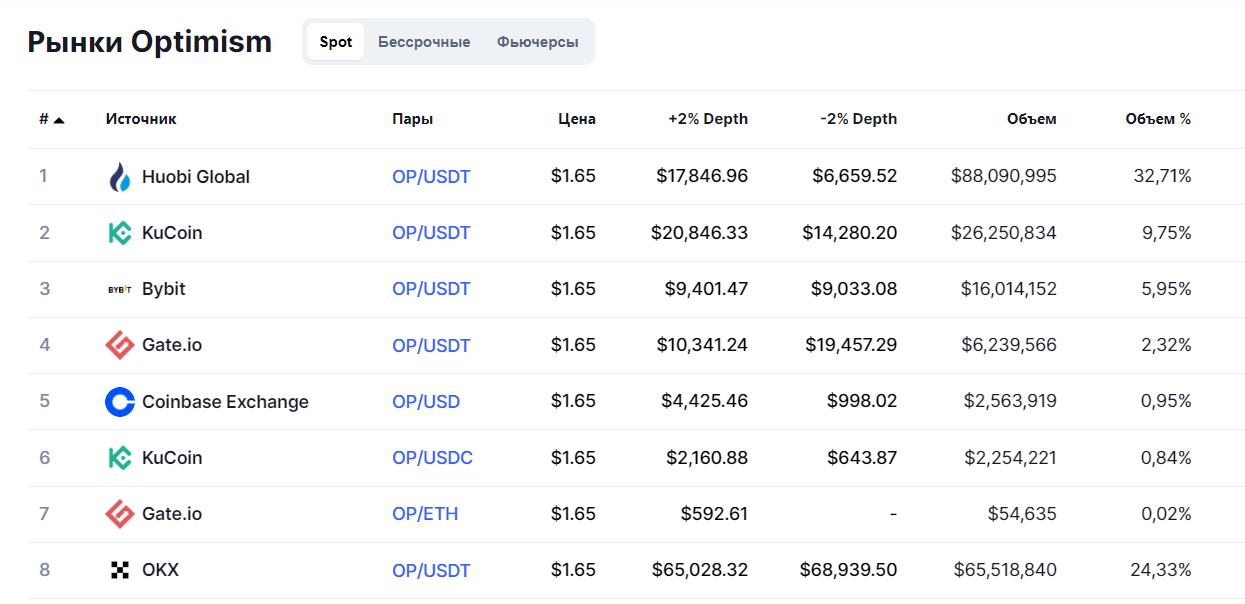Sort by -2% Depth column header
This screenshot has width=1245, height=604.
pyautogui.click(x=858, y=119)
